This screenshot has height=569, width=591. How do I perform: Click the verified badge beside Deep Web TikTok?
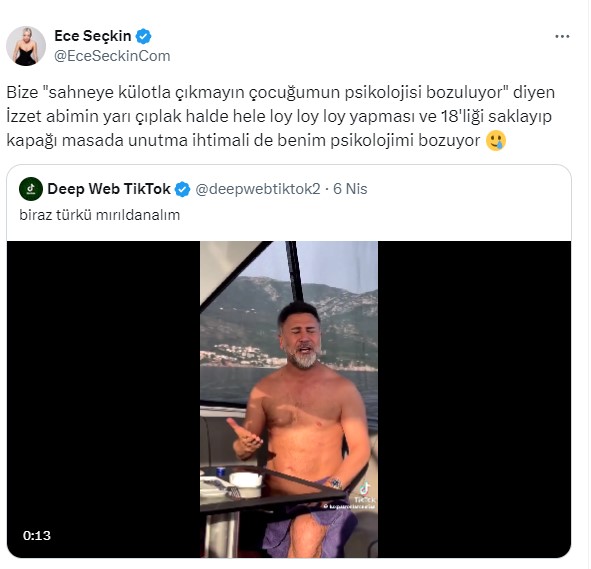tap(183, 189)
